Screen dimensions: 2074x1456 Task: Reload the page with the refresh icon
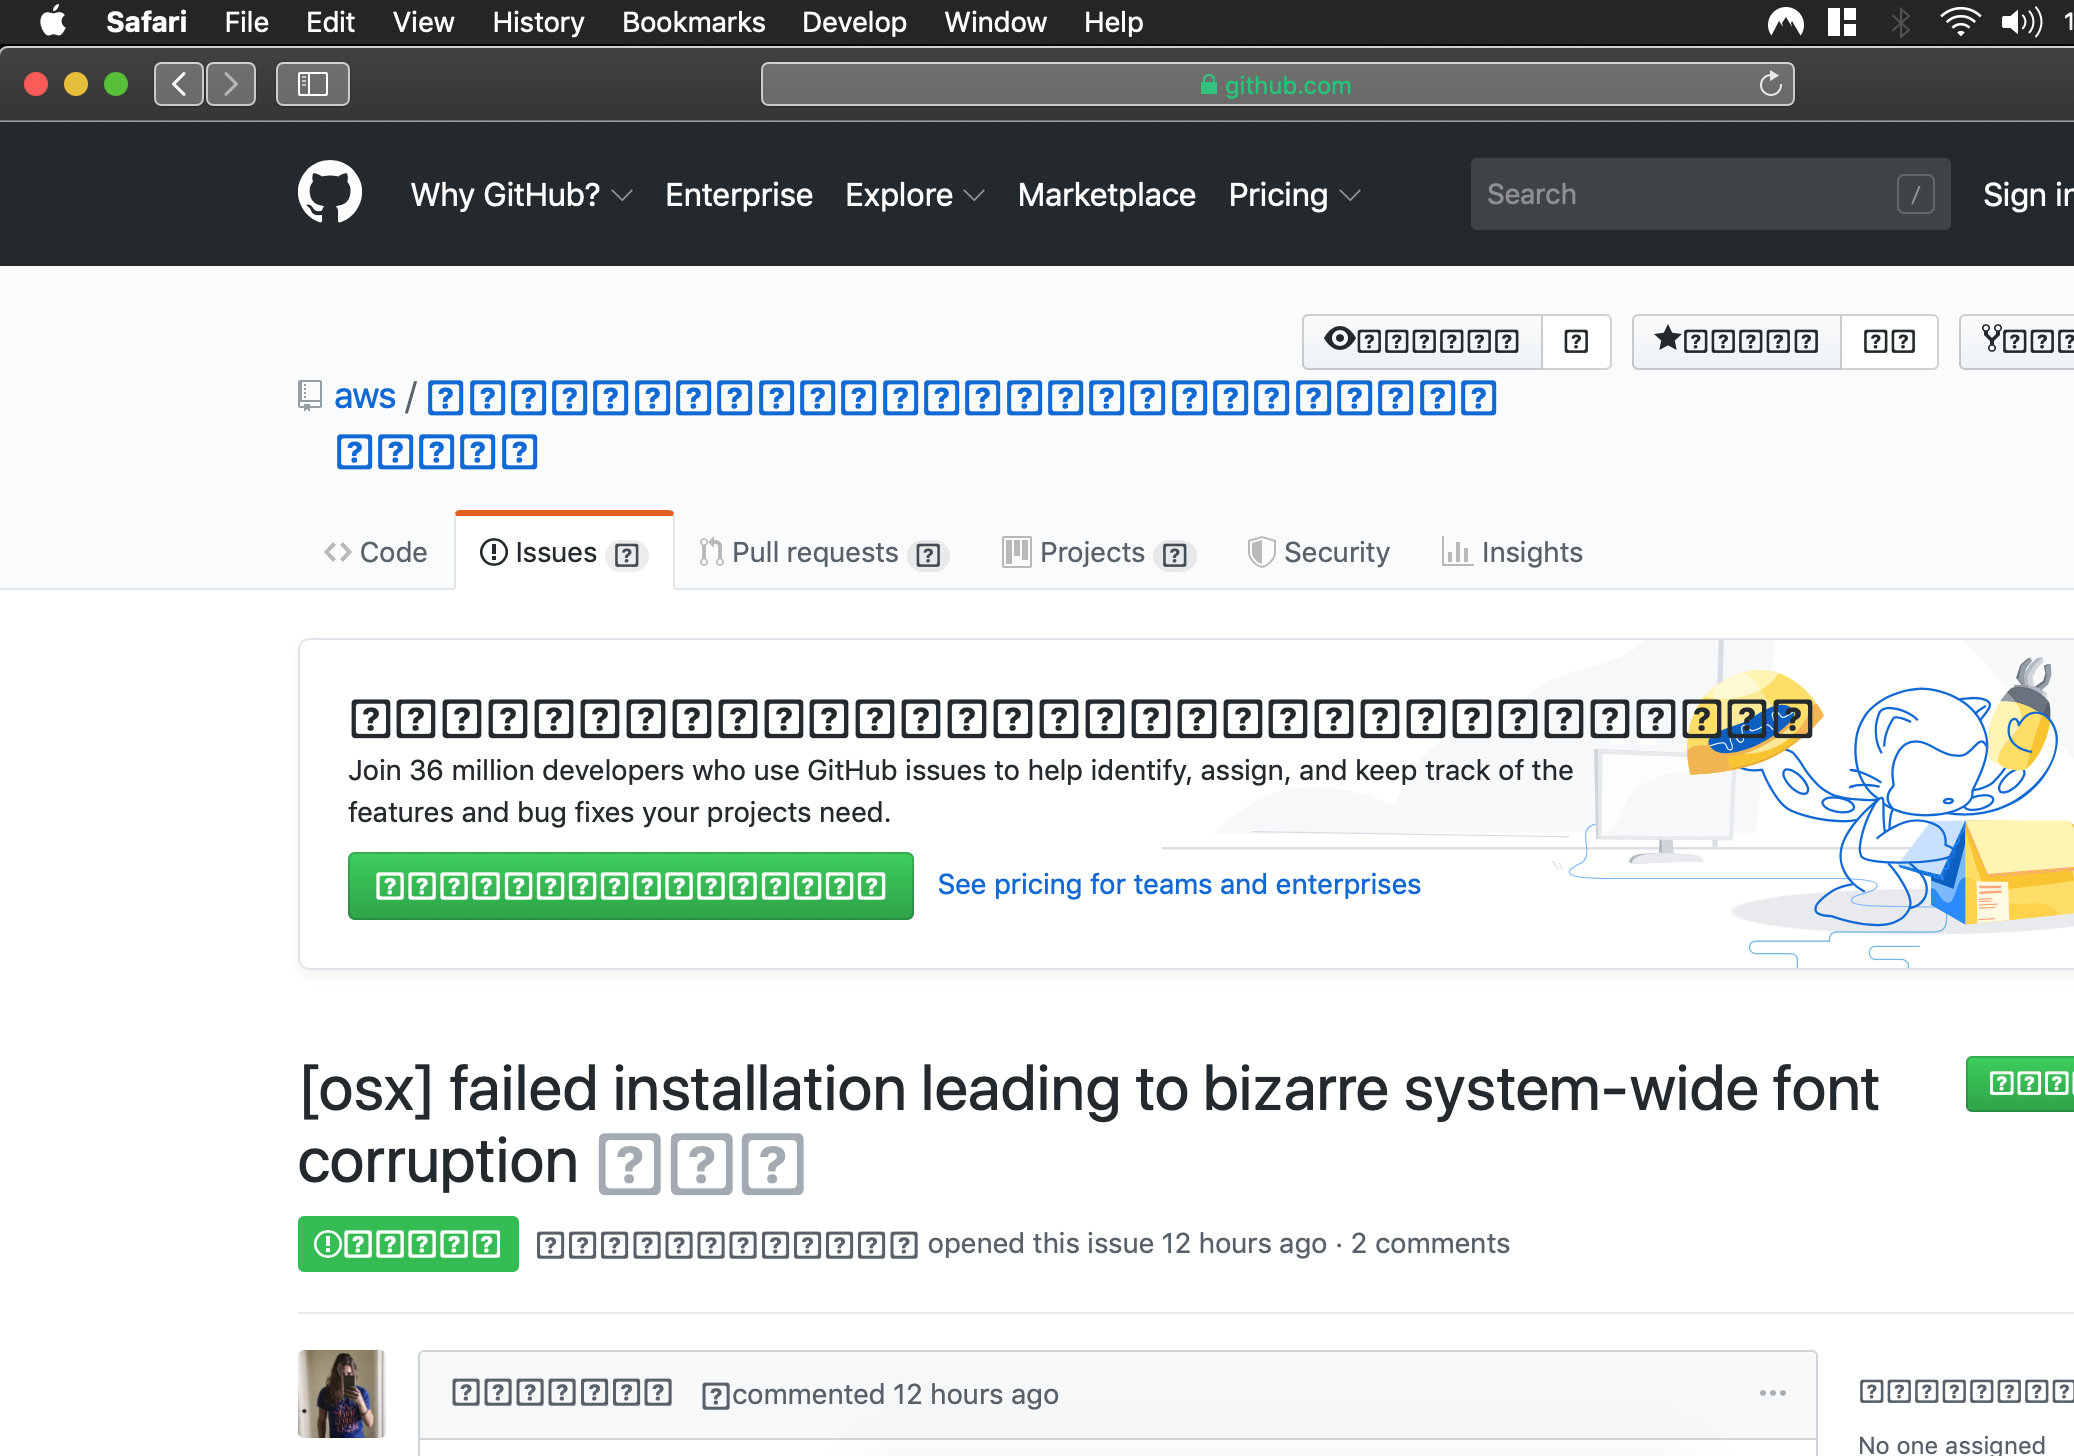tap(1770, 84)
